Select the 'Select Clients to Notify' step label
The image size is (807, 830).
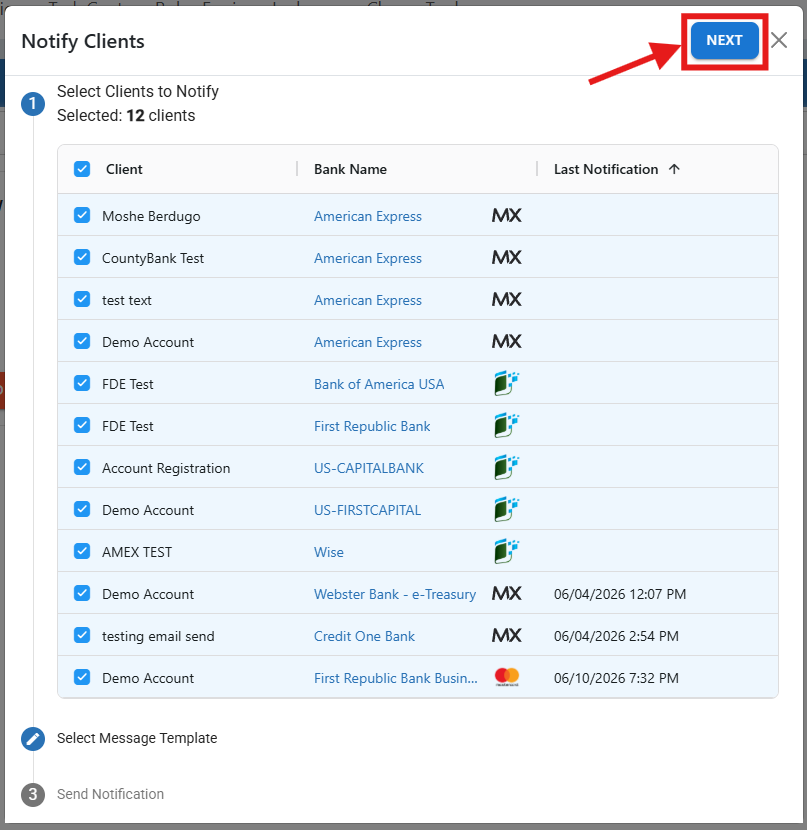click(x=138, y=92)
